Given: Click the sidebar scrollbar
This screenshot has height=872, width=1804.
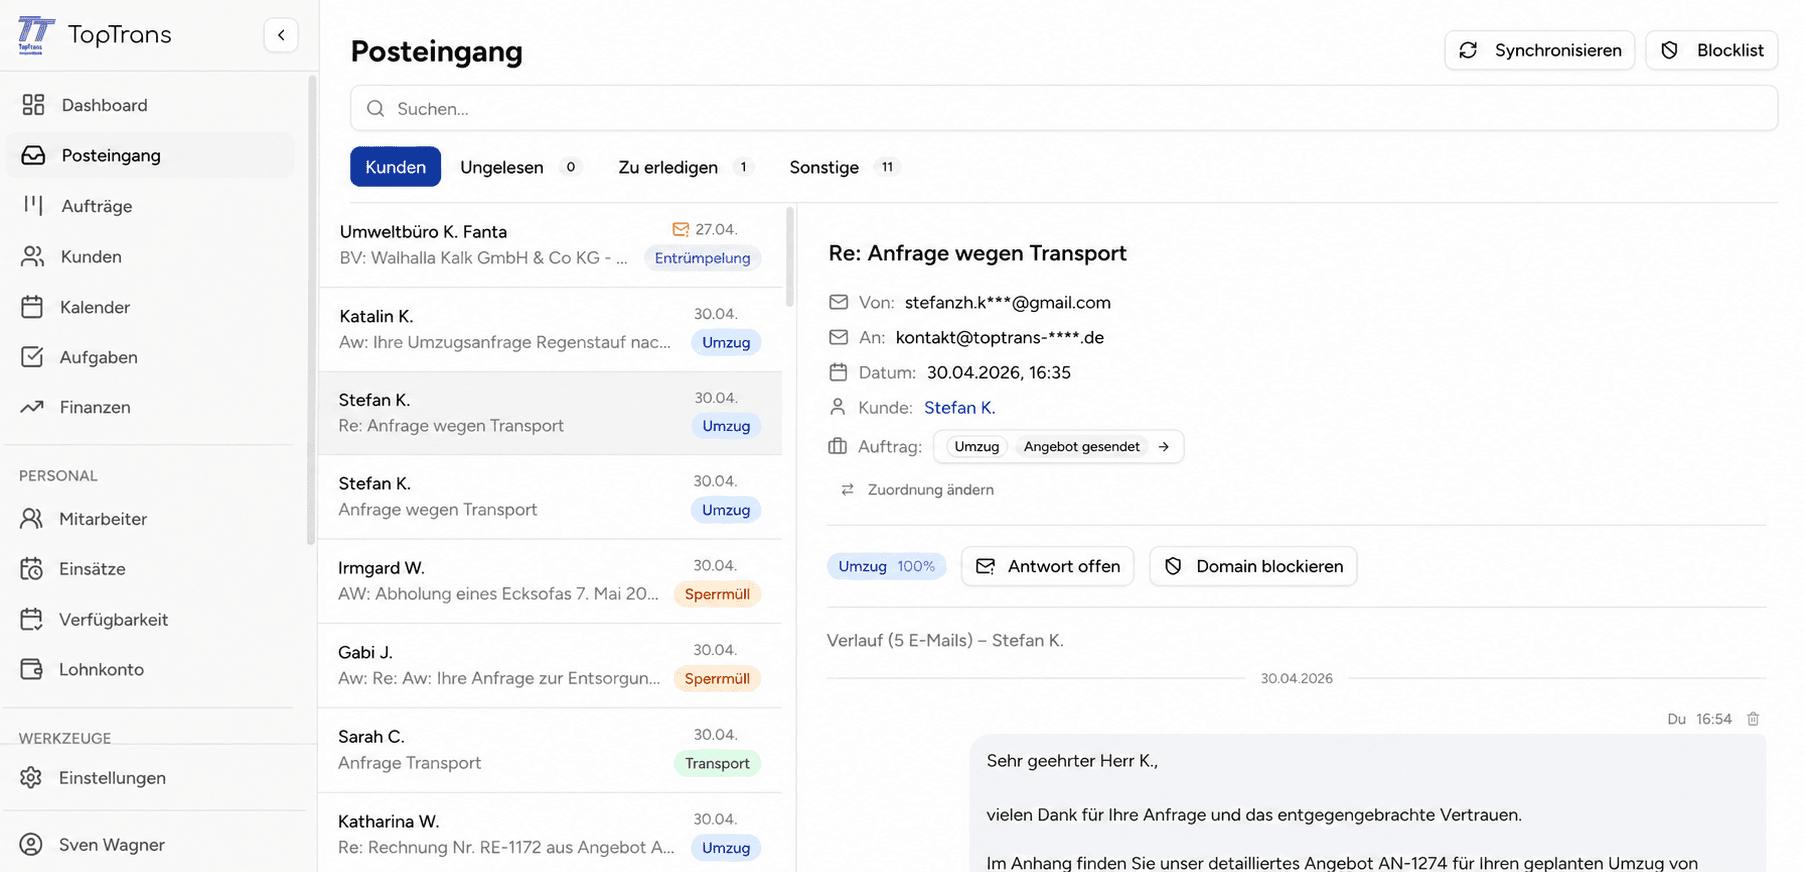Looking at the screenshot, I should (x=311, y=310).
